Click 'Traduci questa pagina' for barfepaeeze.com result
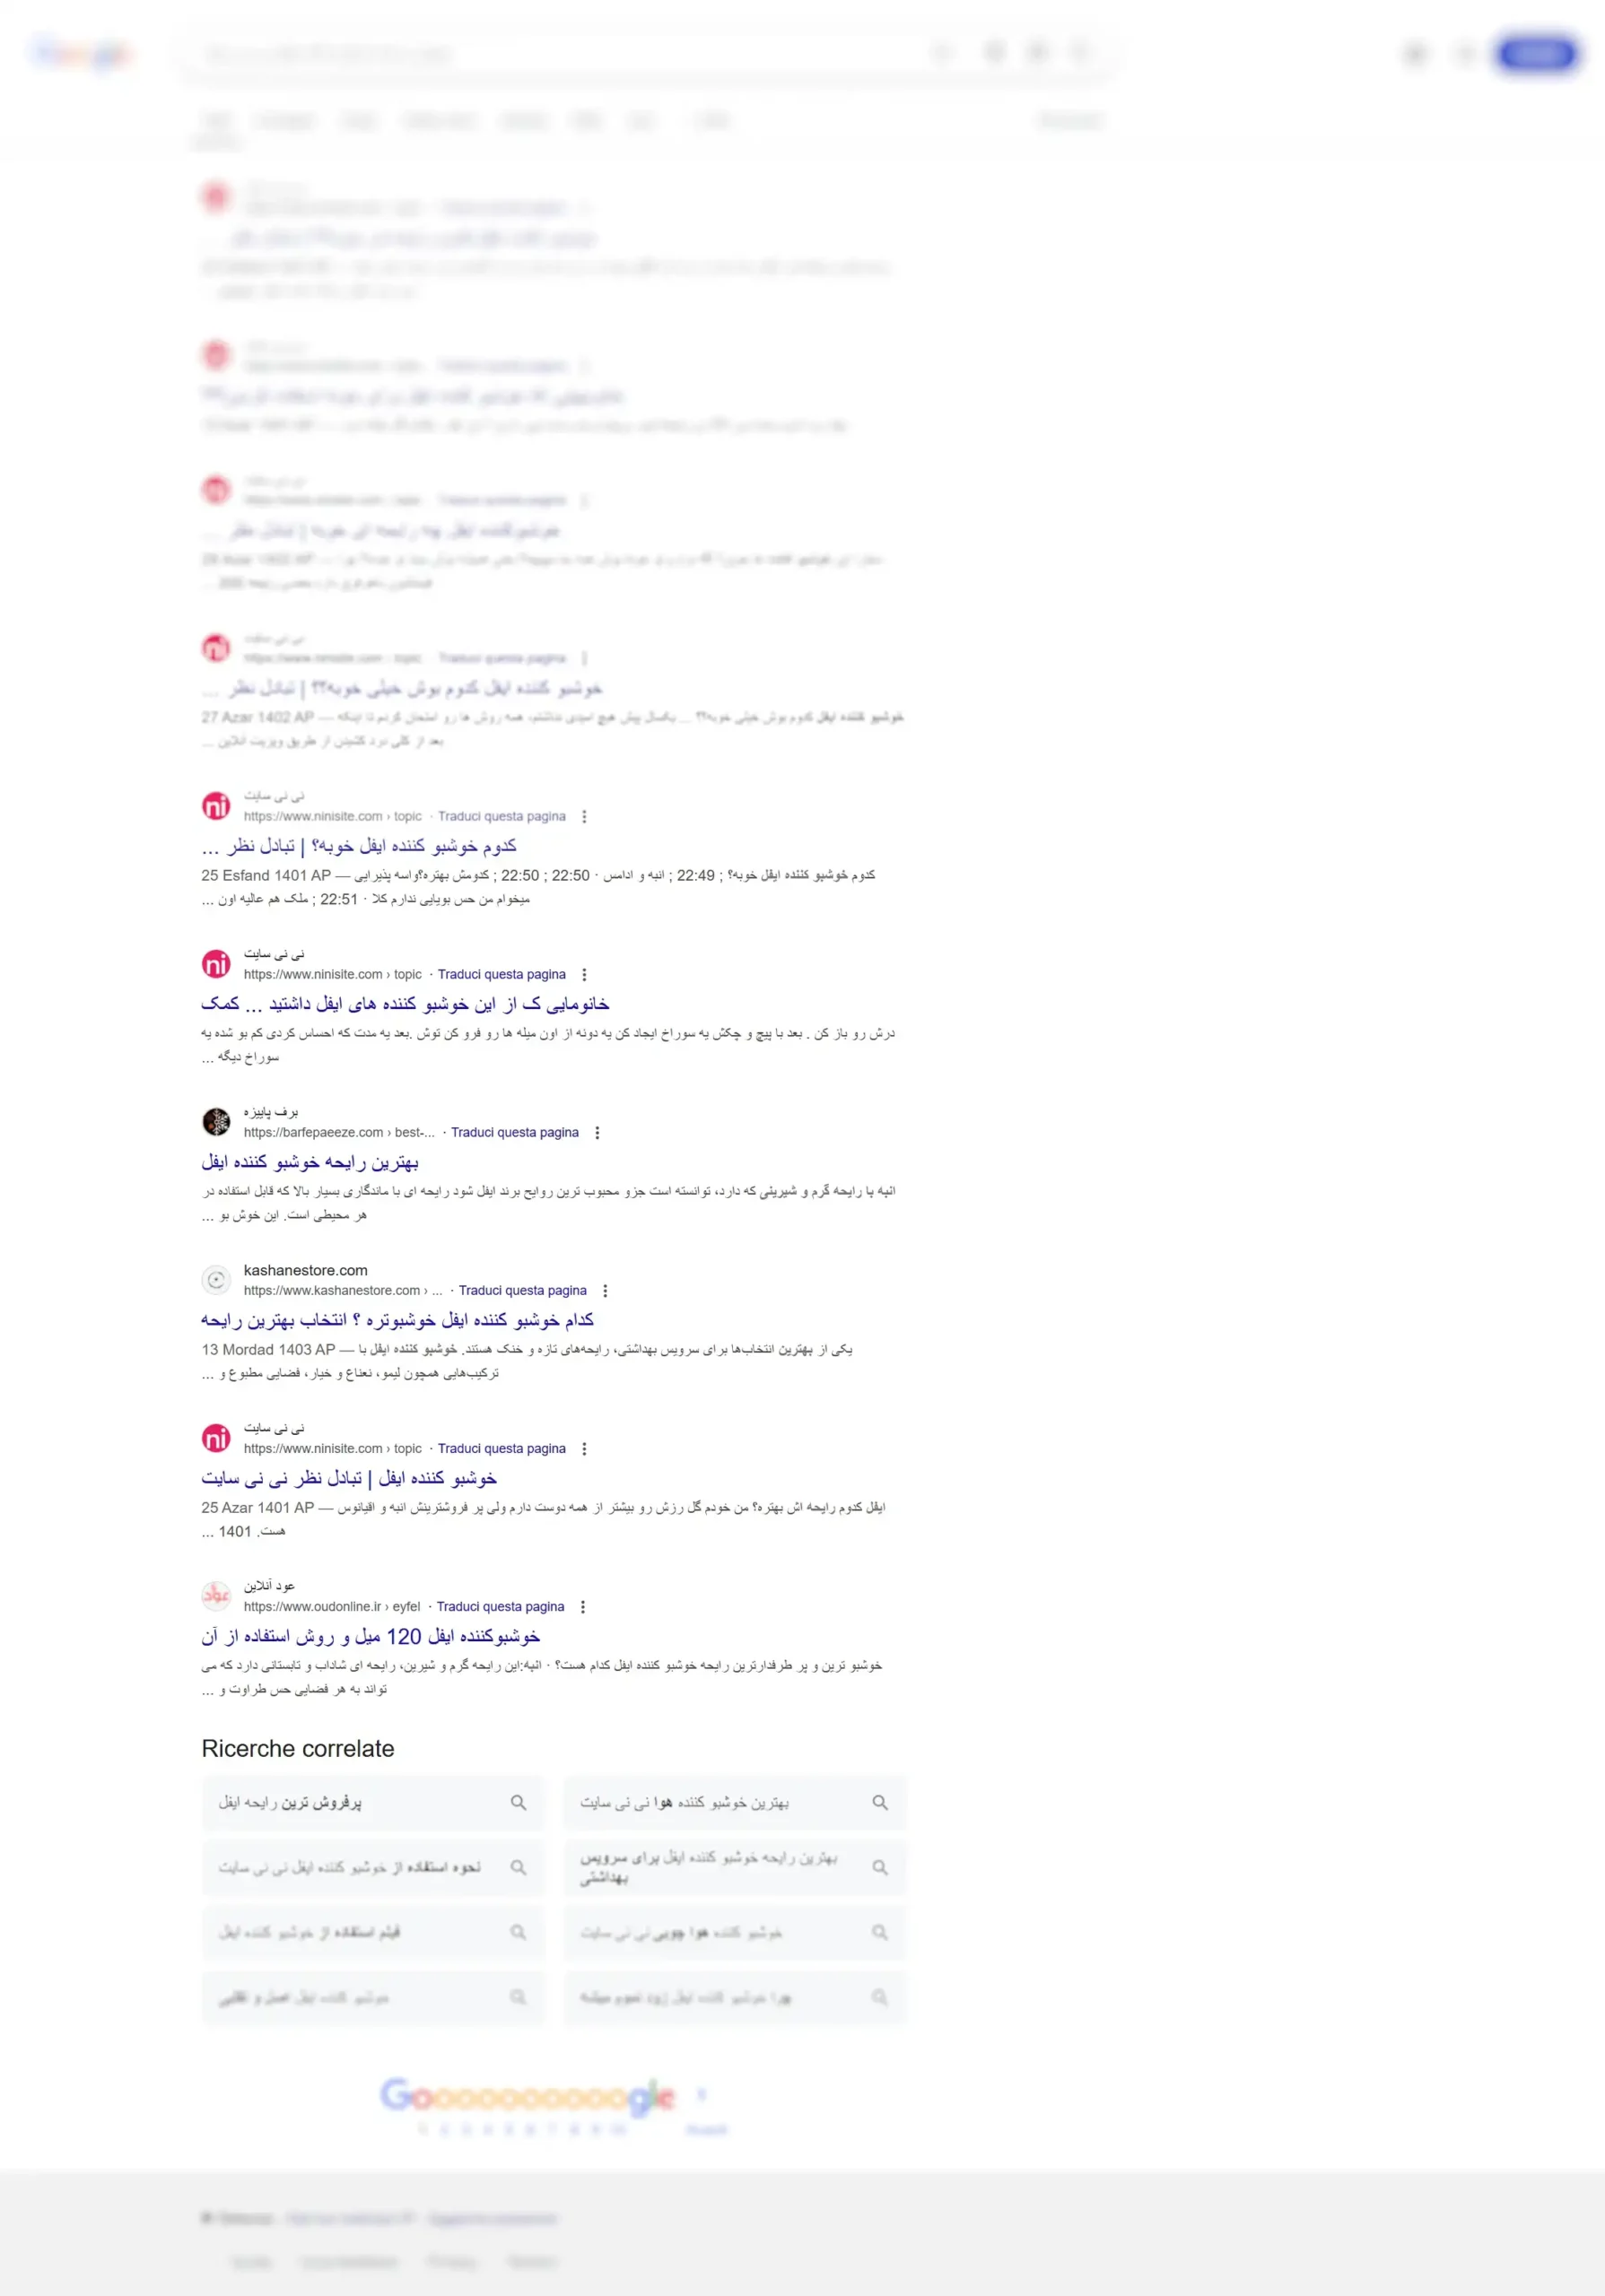Screen dimensions: 1605x2296 pos(515,1132)
